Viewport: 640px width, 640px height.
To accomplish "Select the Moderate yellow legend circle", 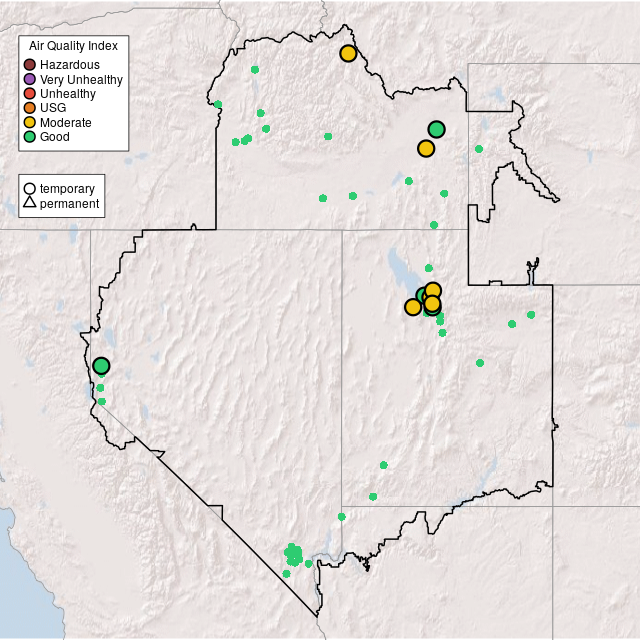I will click(30, 122).
